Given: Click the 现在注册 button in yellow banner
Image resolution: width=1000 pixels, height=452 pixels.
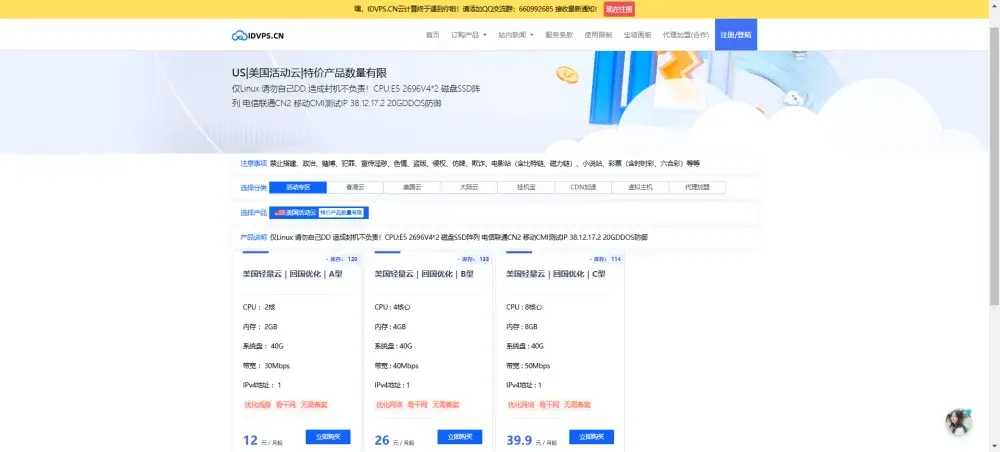Looking at the screenshot, I should 619,9.
